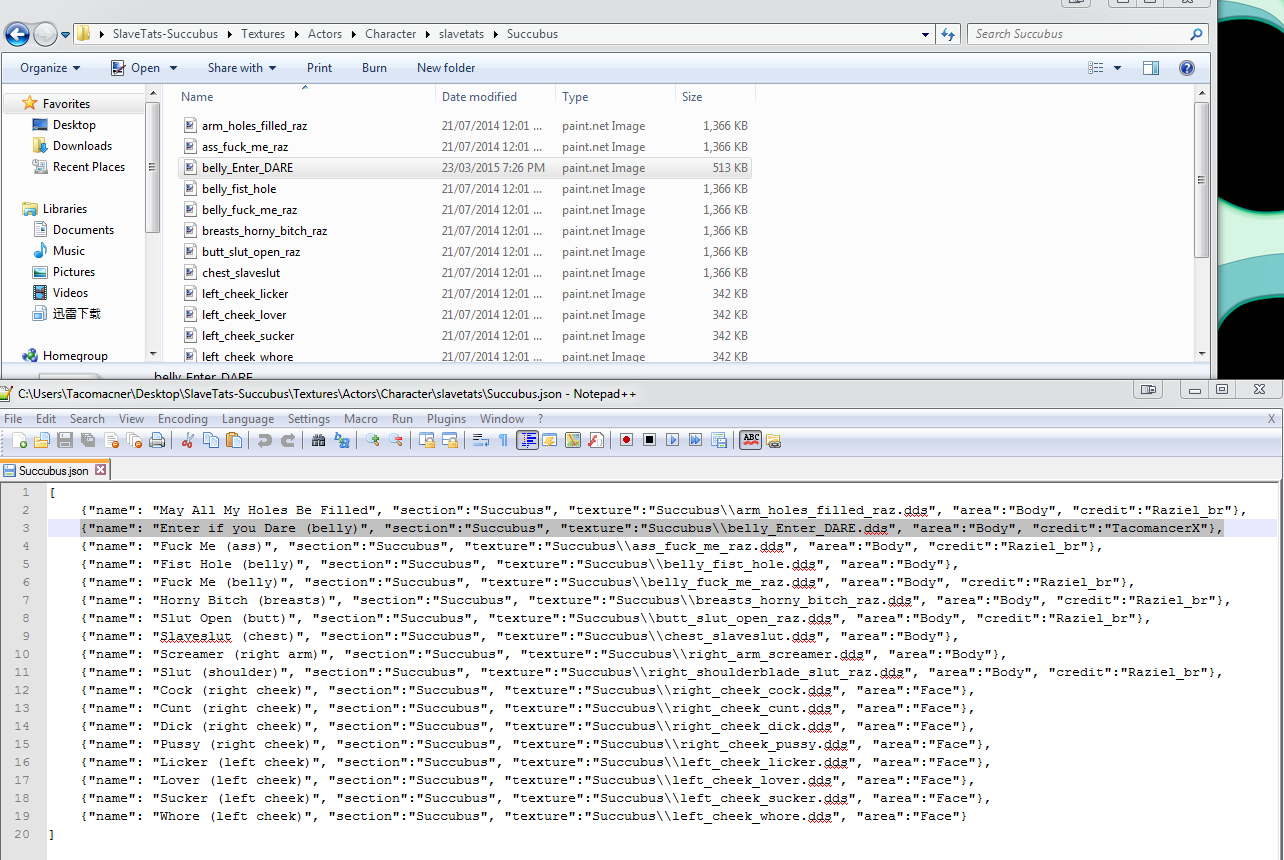Toggle the indent guide toolbar button
The height and width of the screenshot is (860, 1284).
click(x=527, y=440)
